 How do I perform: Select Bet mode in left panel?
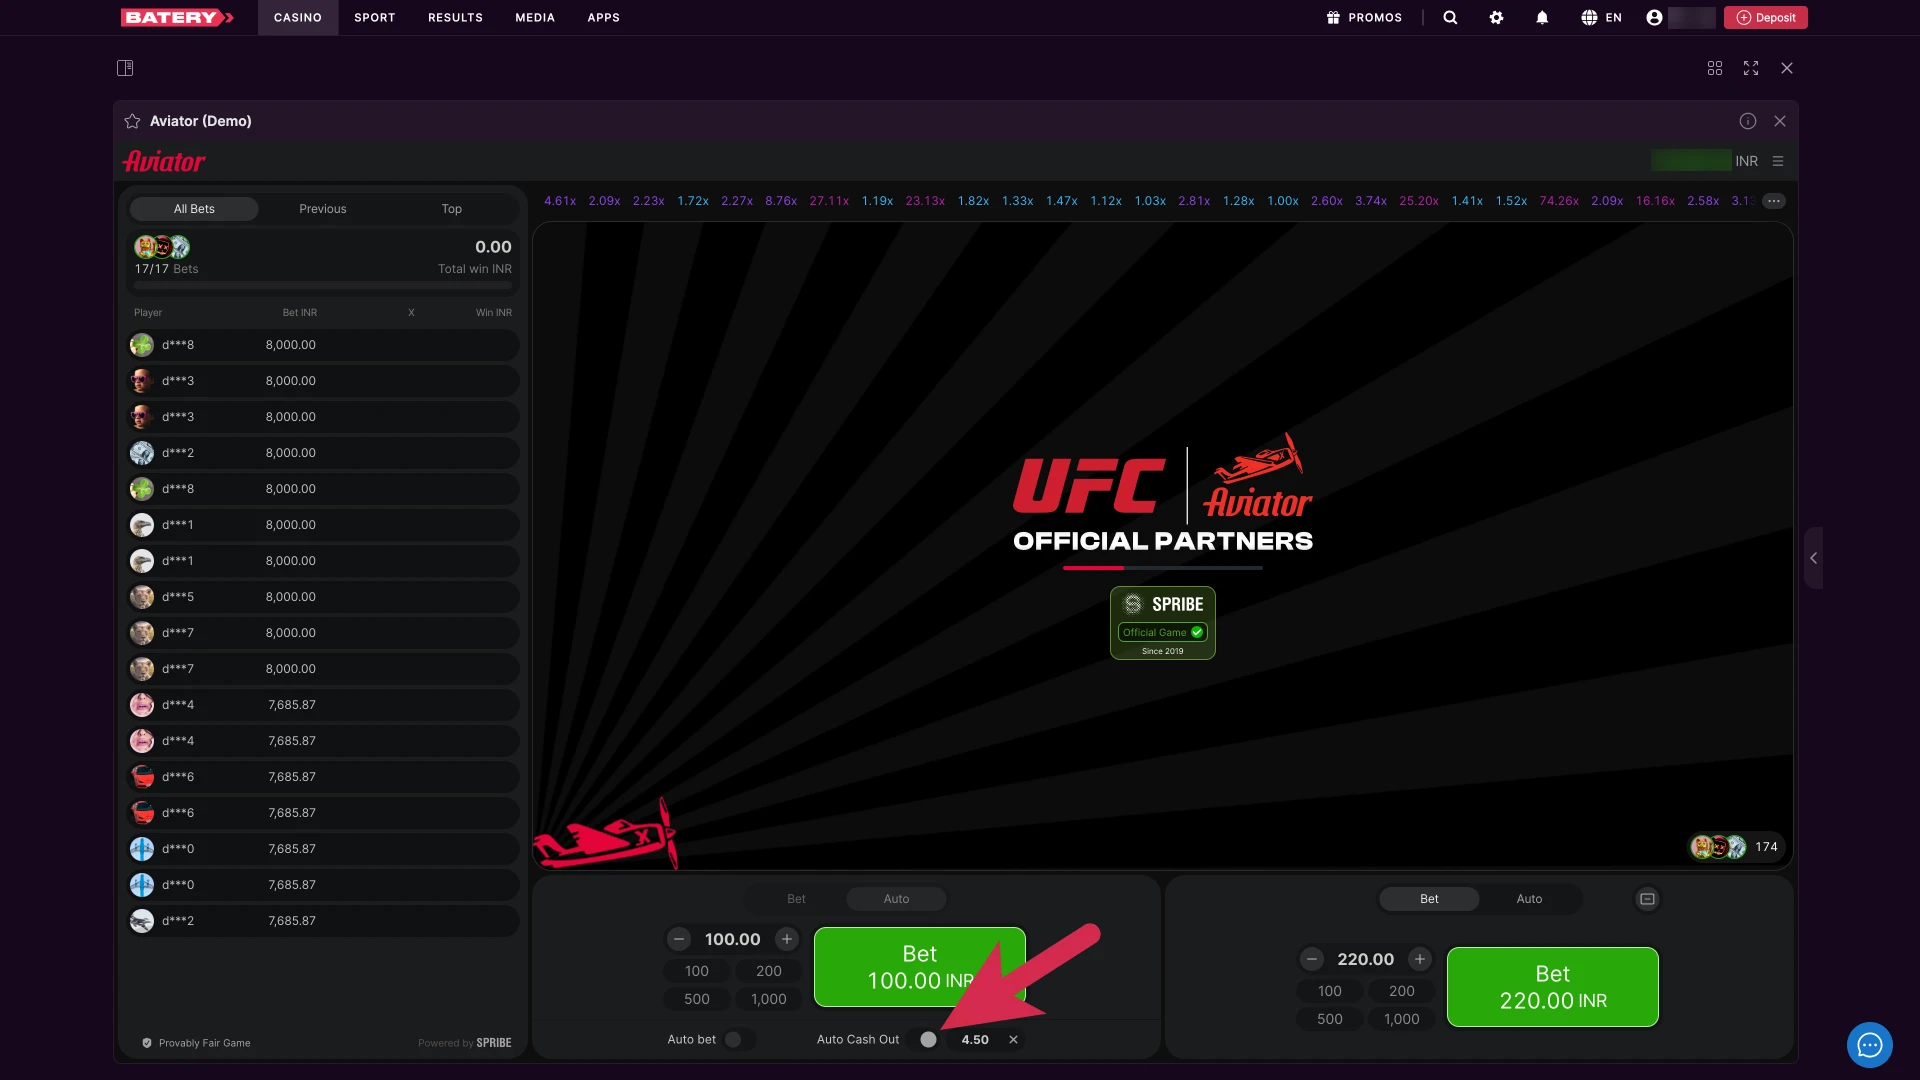[796, 899]
